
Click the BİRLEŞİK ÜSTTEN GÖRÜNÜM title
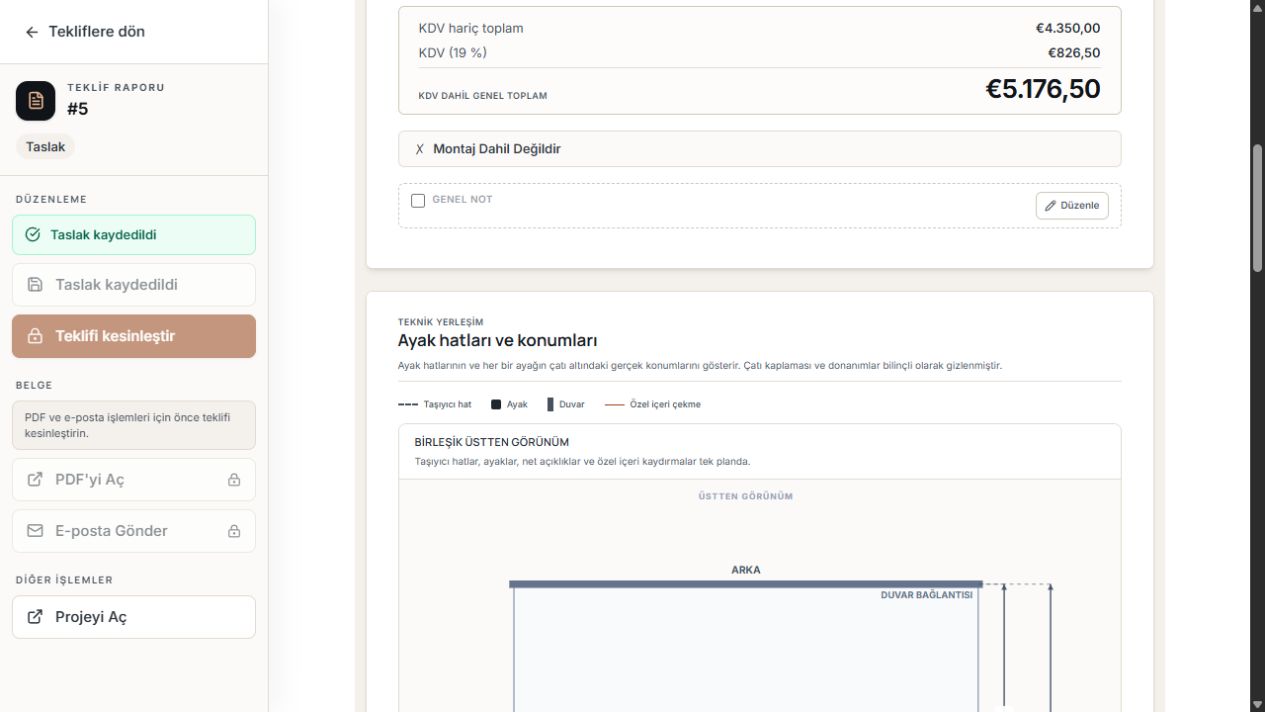492,442
